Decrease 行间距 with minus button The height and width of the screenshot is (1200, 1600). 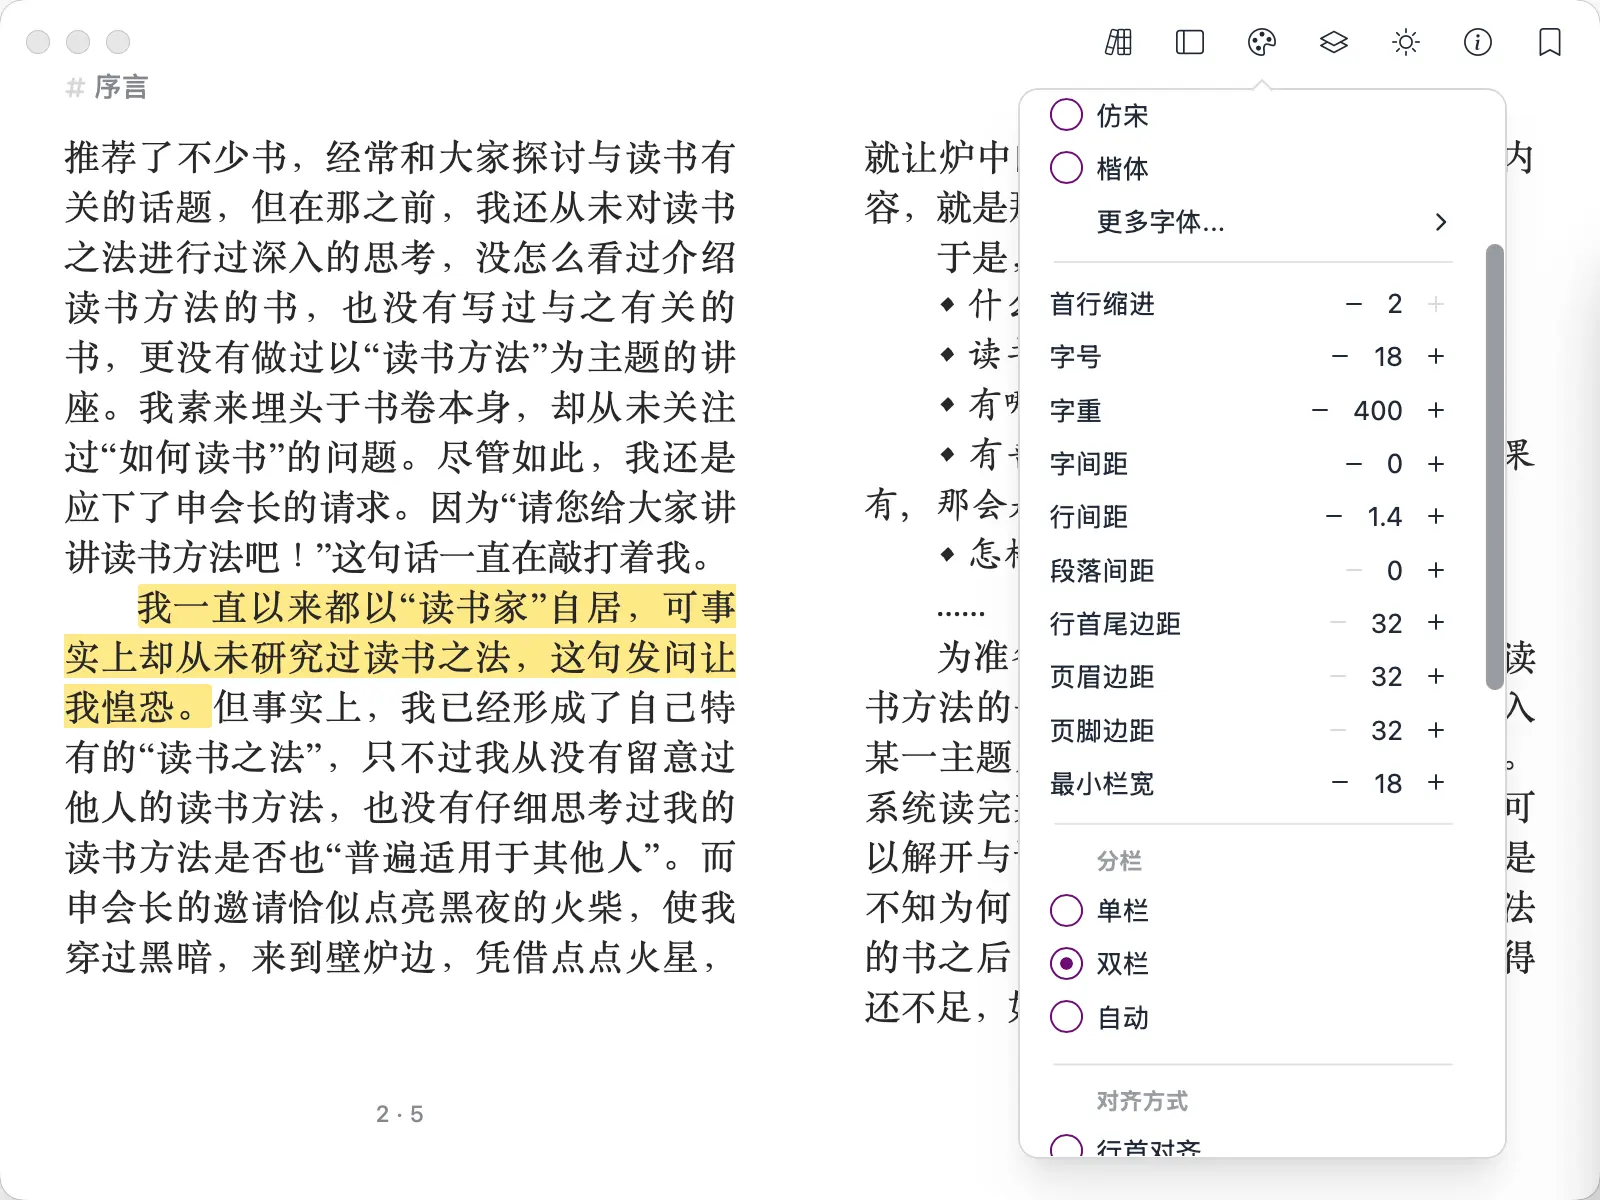click(1334, 517)
